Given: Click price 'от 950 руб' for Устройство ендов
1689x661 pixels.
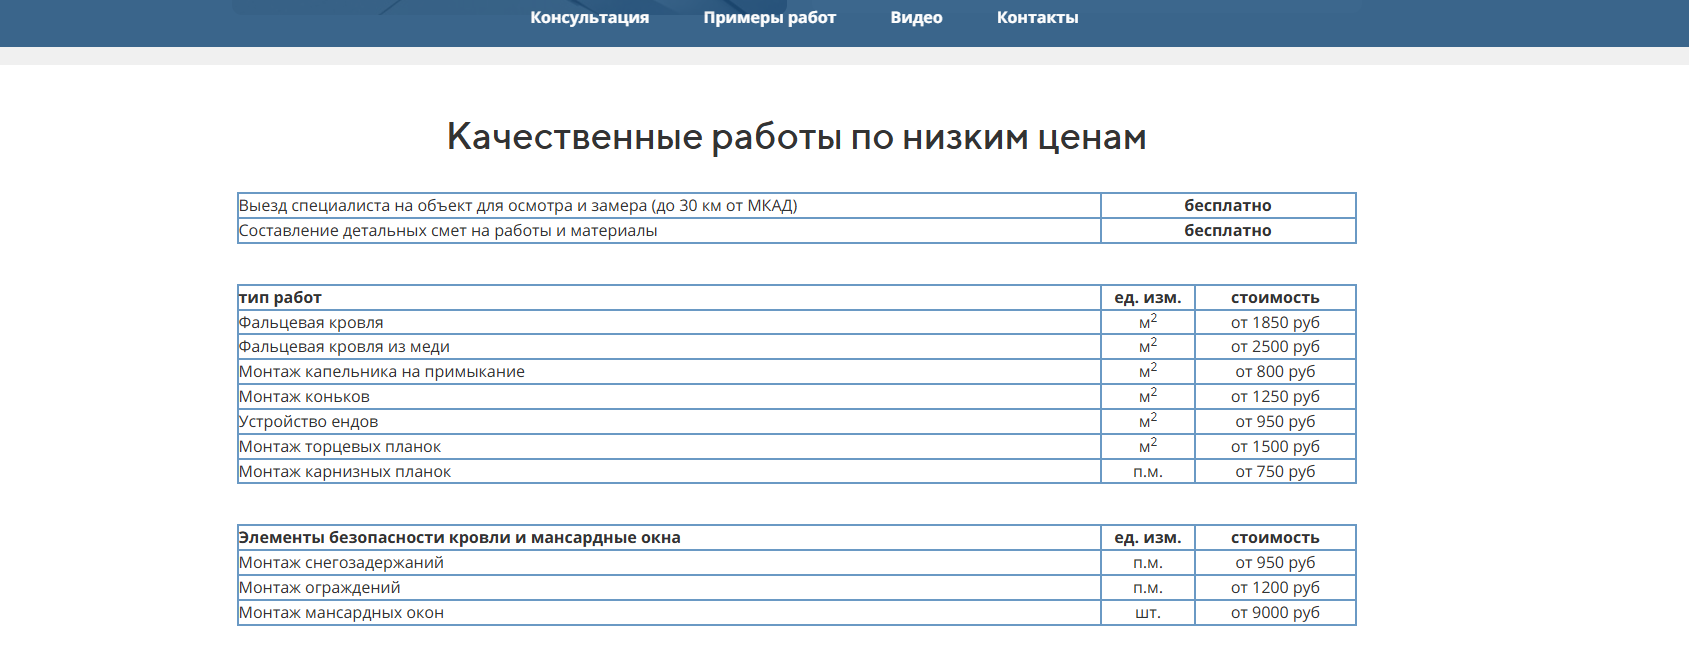Looking at the screenshot, I should pyautogui.click(x=1275, y=421).
